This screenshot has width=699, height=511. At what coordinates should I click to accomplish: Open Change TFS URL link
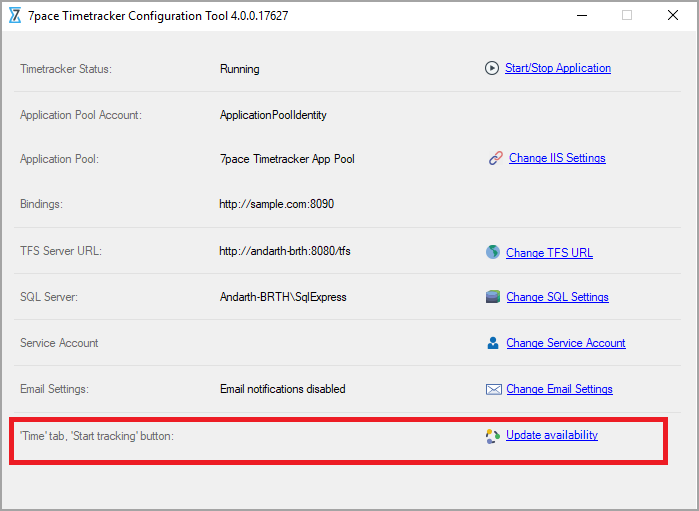[549, 253]
